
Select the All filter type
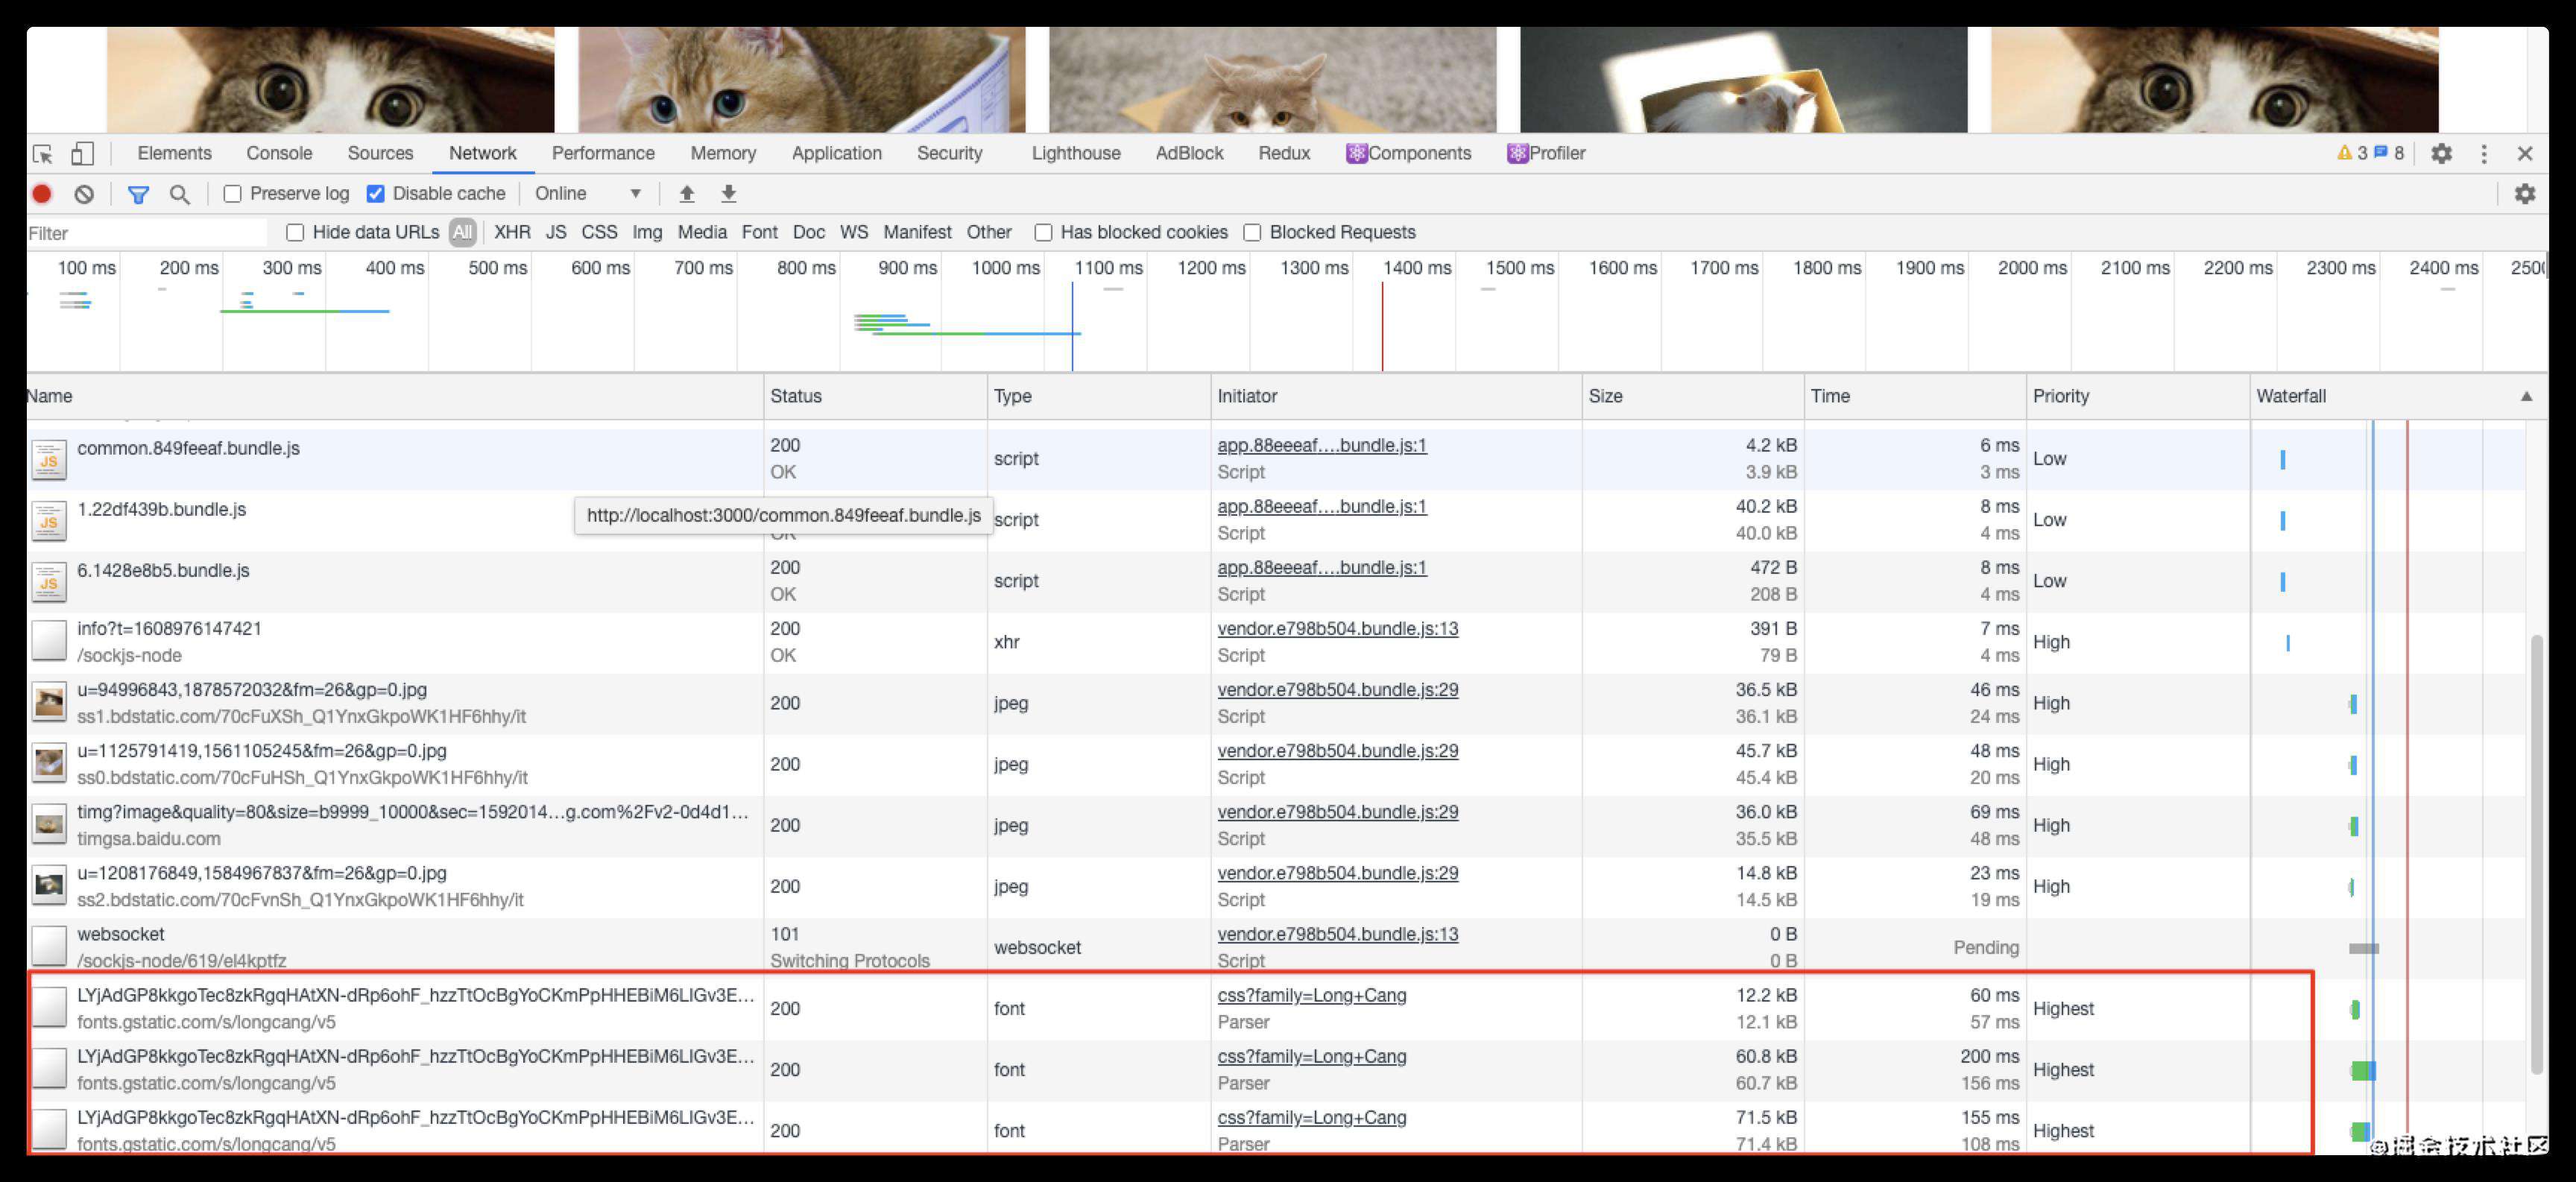462,232
